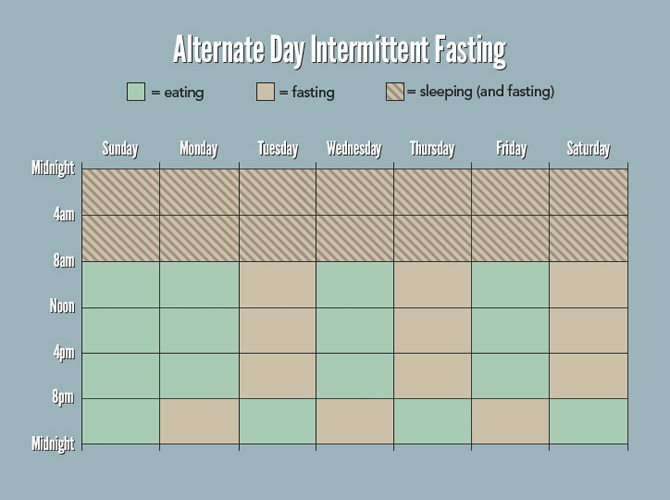Viewport: 670px width, 500px height.
Task: Click Monday's 8pm to Midnight fasting cell
Action: click(x=200, y=421)
